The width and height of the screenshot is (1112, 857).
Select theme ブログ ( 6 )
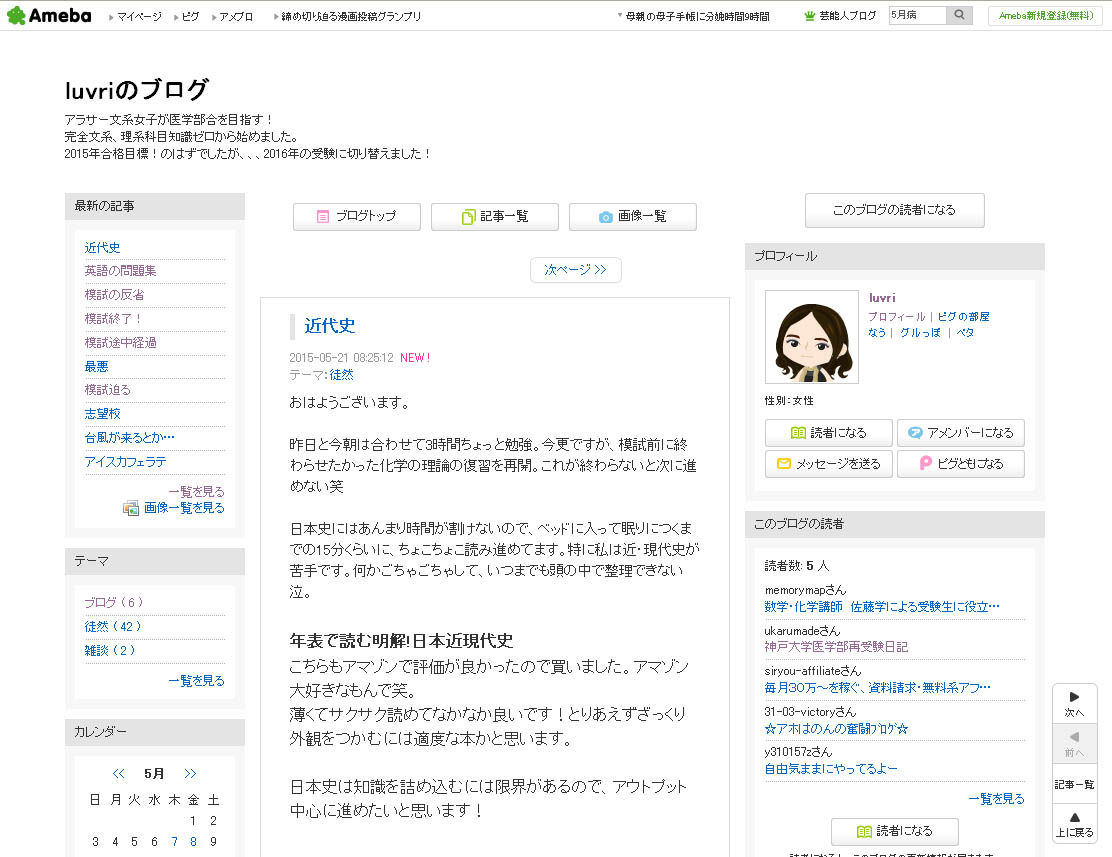point(113,602)
